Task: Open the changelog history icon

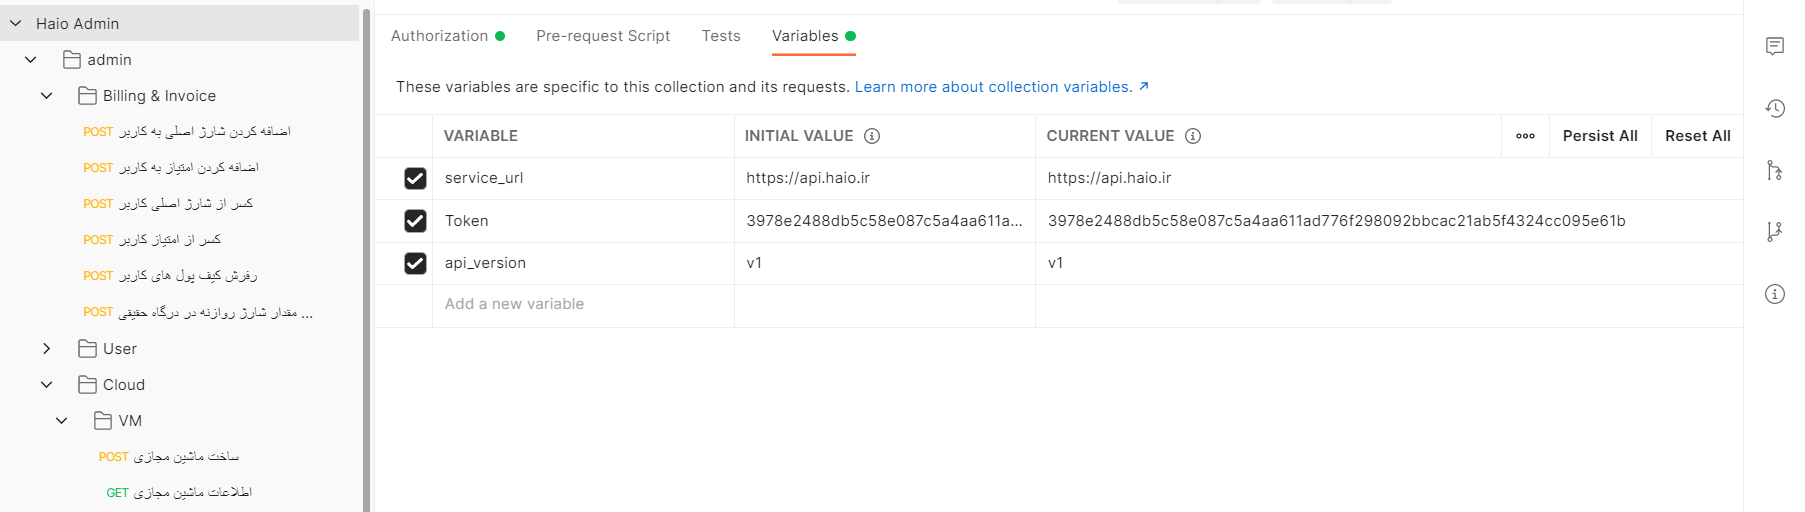Action: point(1774,108)
